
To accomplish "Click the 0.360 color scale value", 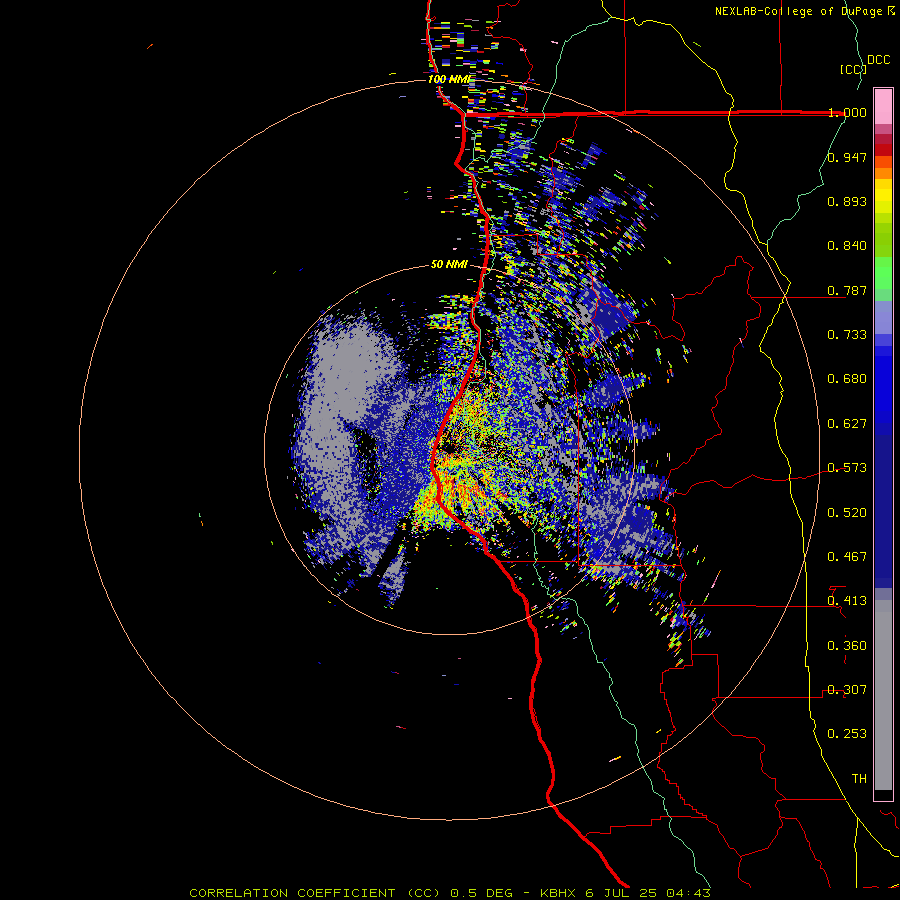I will 847,646.
